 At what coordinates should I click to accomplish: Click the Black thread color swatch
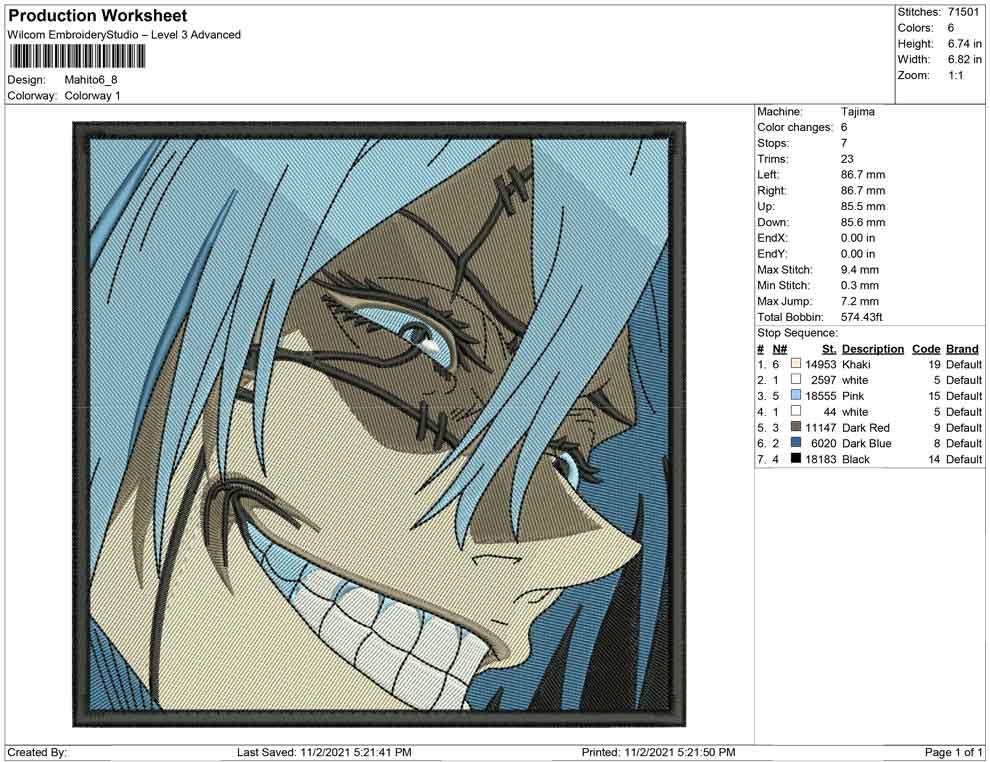tap(796, 458)
